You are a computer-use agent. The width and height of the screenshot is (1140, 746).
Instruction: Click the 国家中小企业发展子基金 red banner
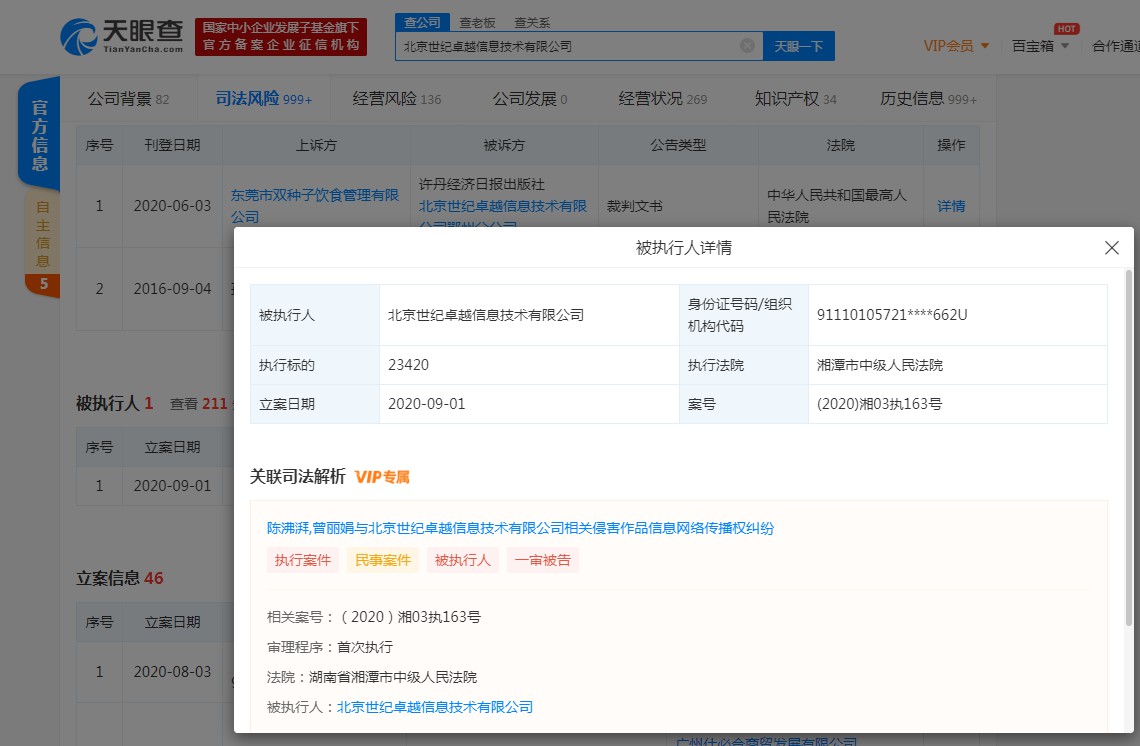(x=281, y=36)
